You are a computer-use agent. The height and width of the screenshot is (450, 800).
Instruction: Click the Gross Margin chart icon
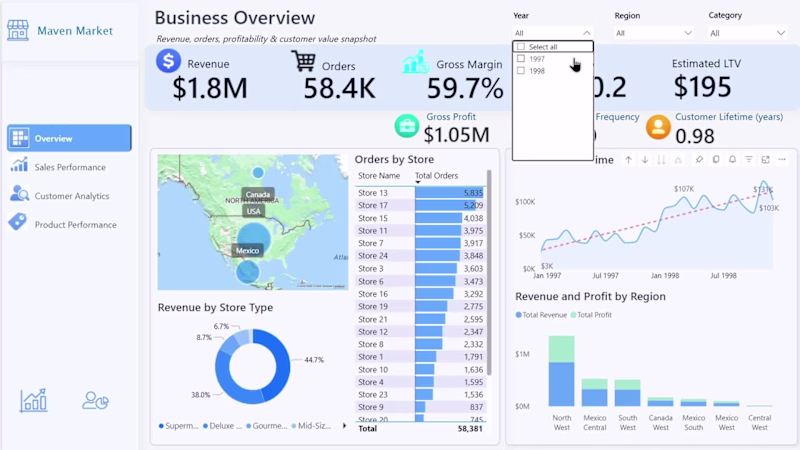pyautogui.click(x=414, y=62)
